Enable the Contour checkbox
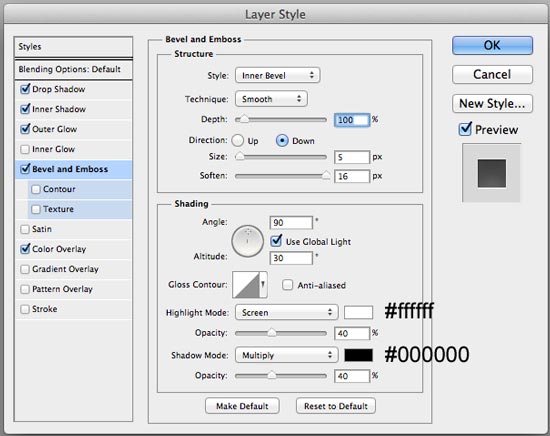 coord(36,189)
